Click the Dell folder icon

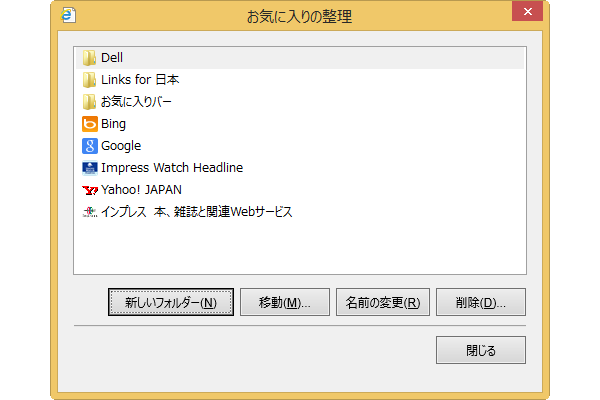pyautogui.click(x=89, y=58)
